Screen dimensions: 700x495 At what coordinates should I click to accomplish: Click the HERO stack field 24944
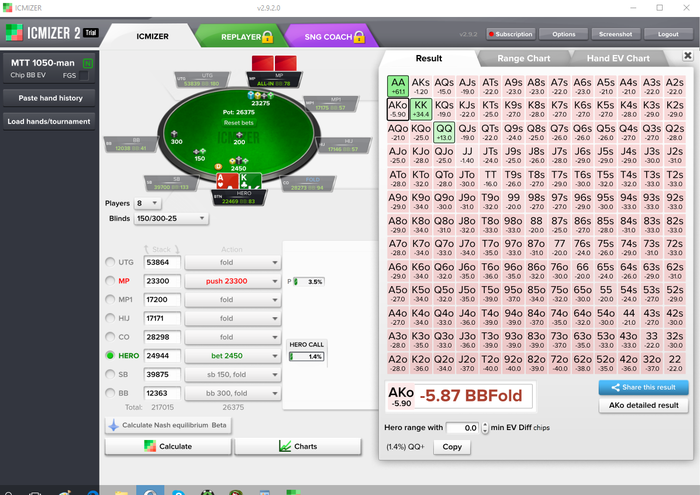[162, 356]
